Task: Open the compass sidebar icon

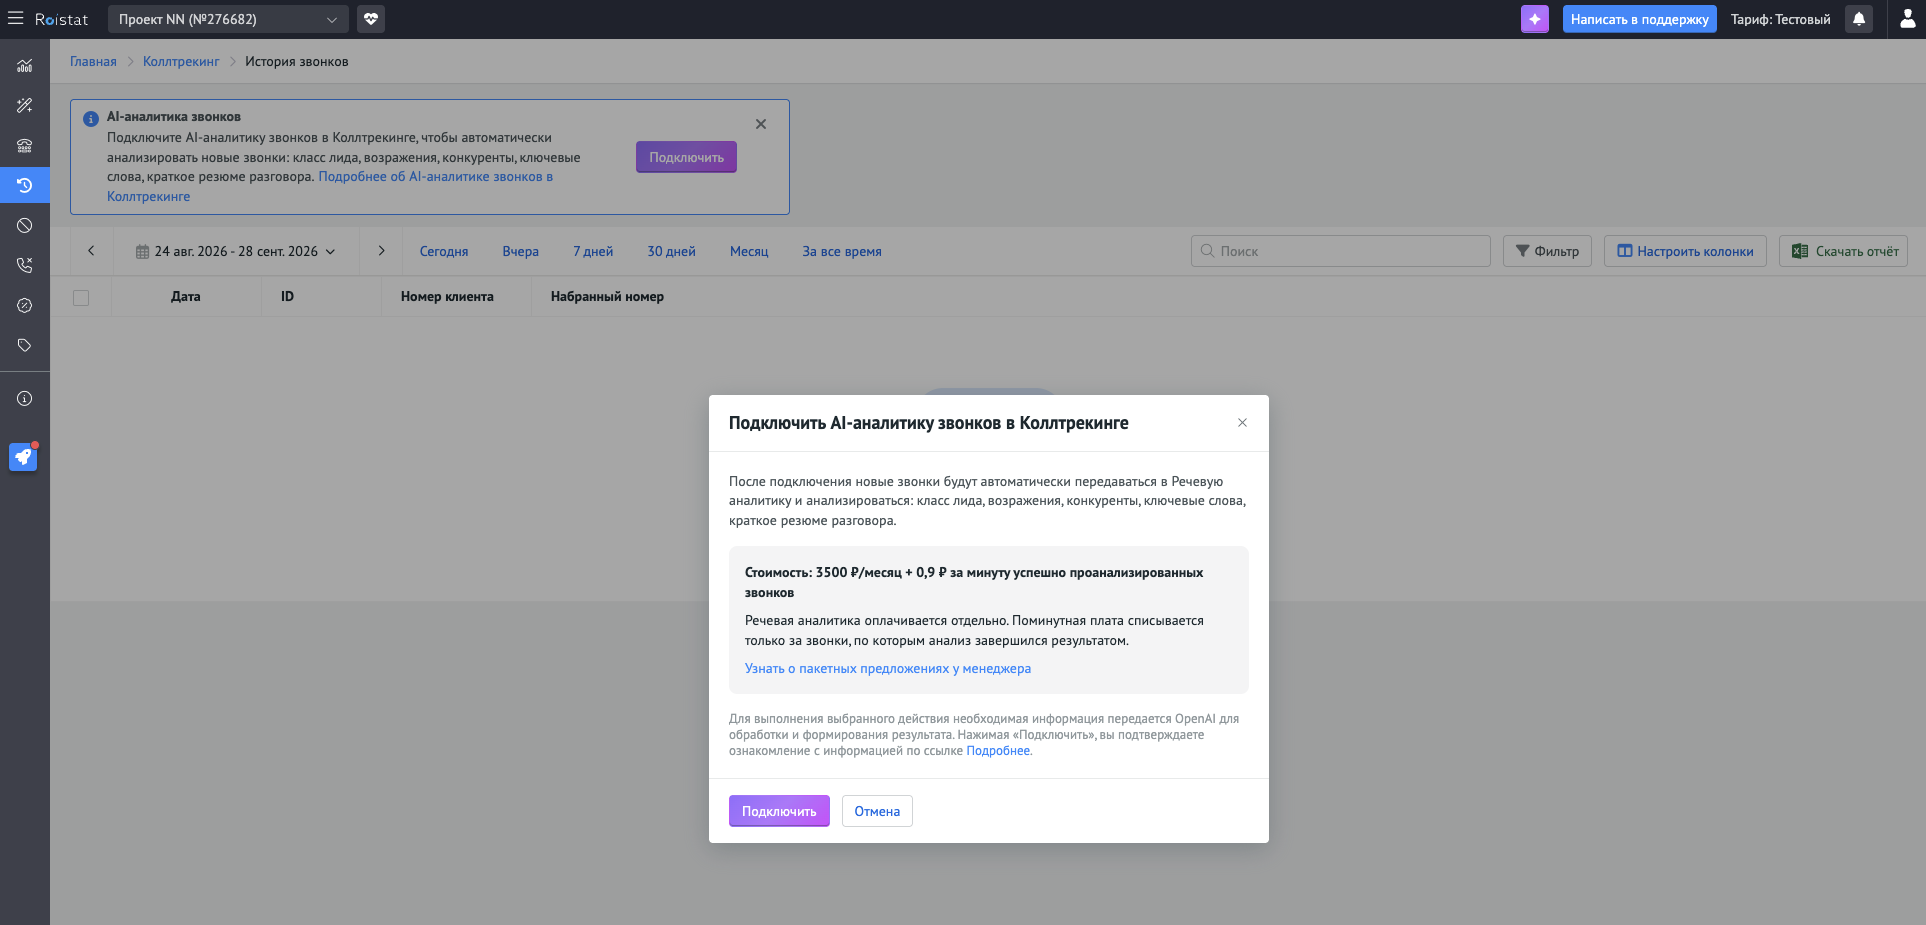Action: pyautogui.click(x=25, y=306)
